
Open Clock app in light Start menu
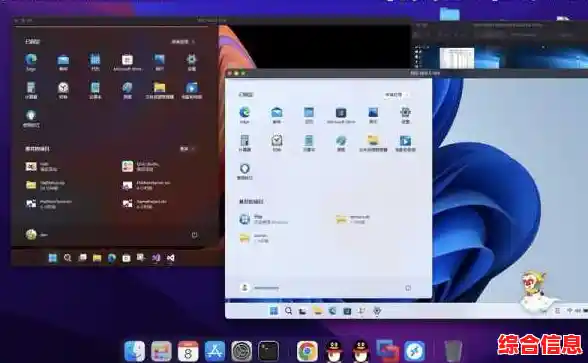(277, 141)
